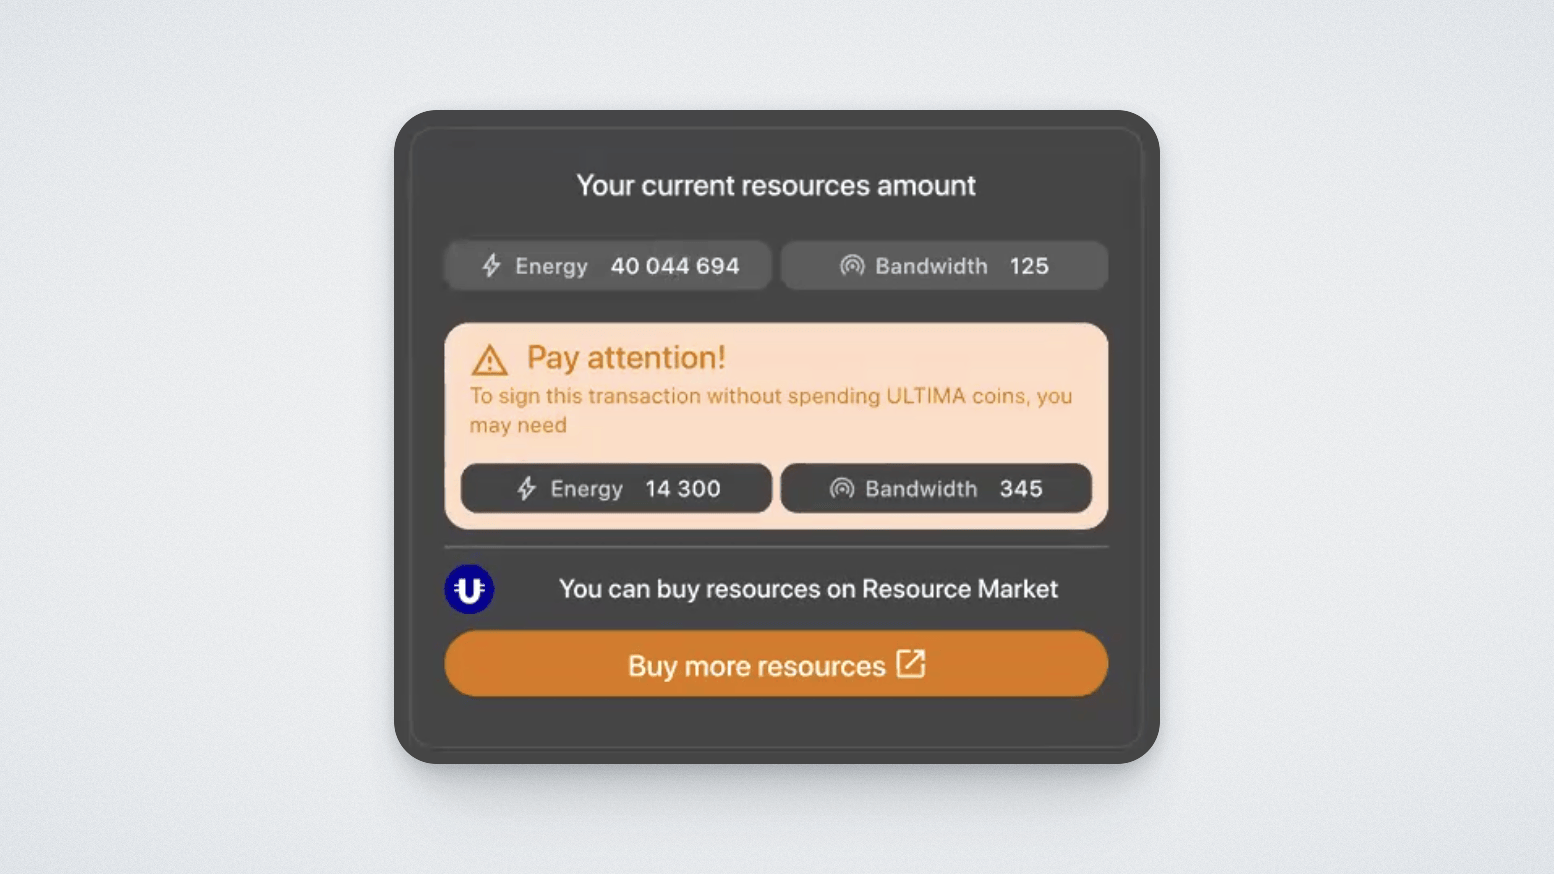This screenshot has width=1554, height=874.
Task: Click the required bandwidth value 345
Action: (x=1021, y=489)
